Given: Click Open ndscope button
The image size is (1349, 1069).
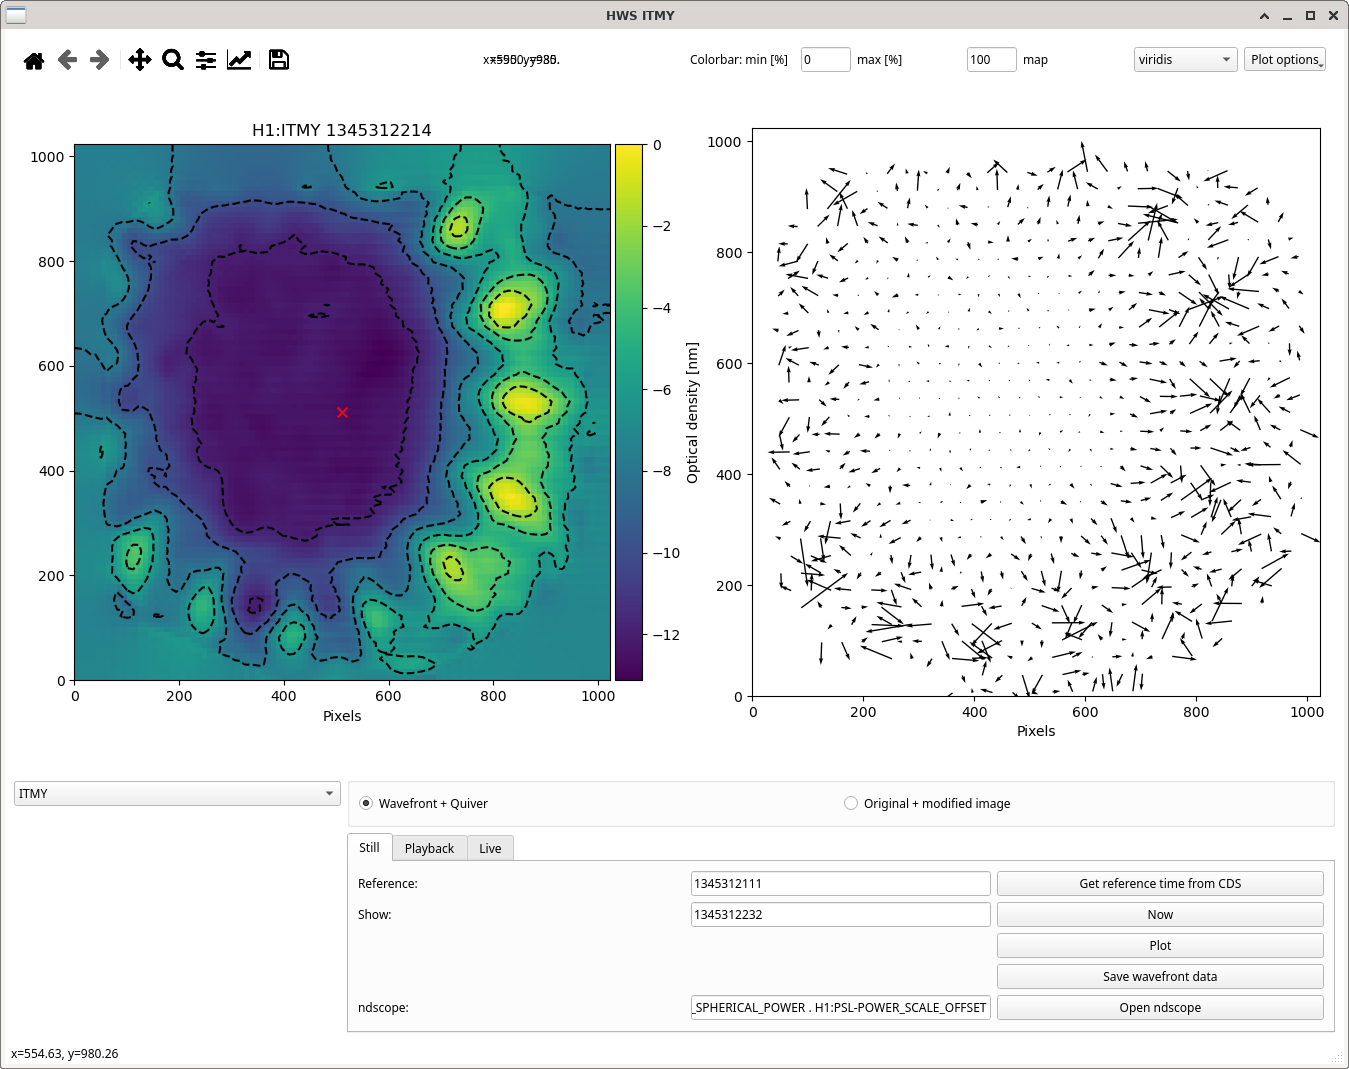Looking at the screenshot, I should (x=1160, y=1007).
